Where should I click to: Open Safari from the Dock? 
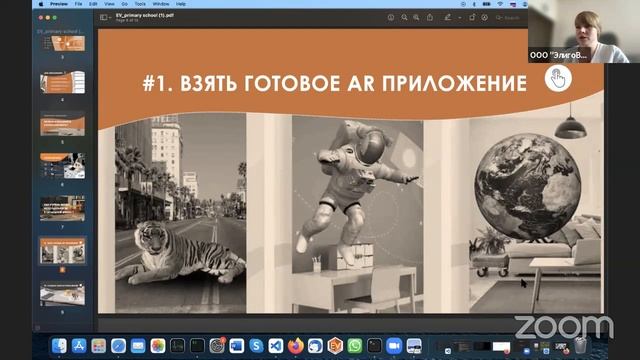[x=118, y=346]
